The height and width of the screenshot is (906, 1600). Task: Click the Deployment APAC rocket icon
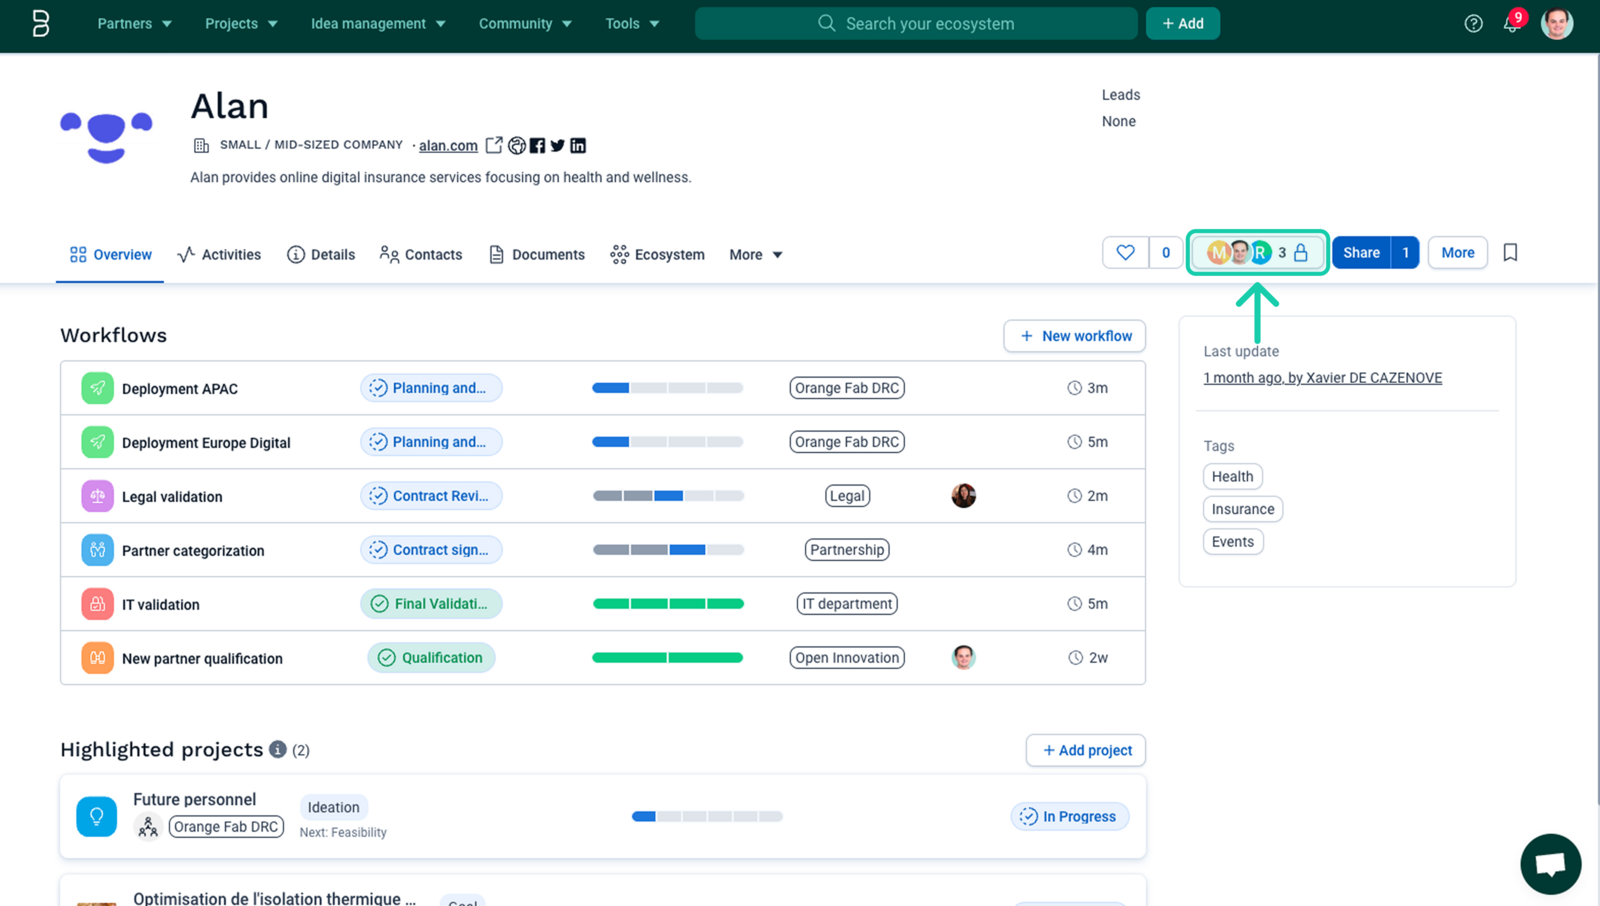point(97,388)
